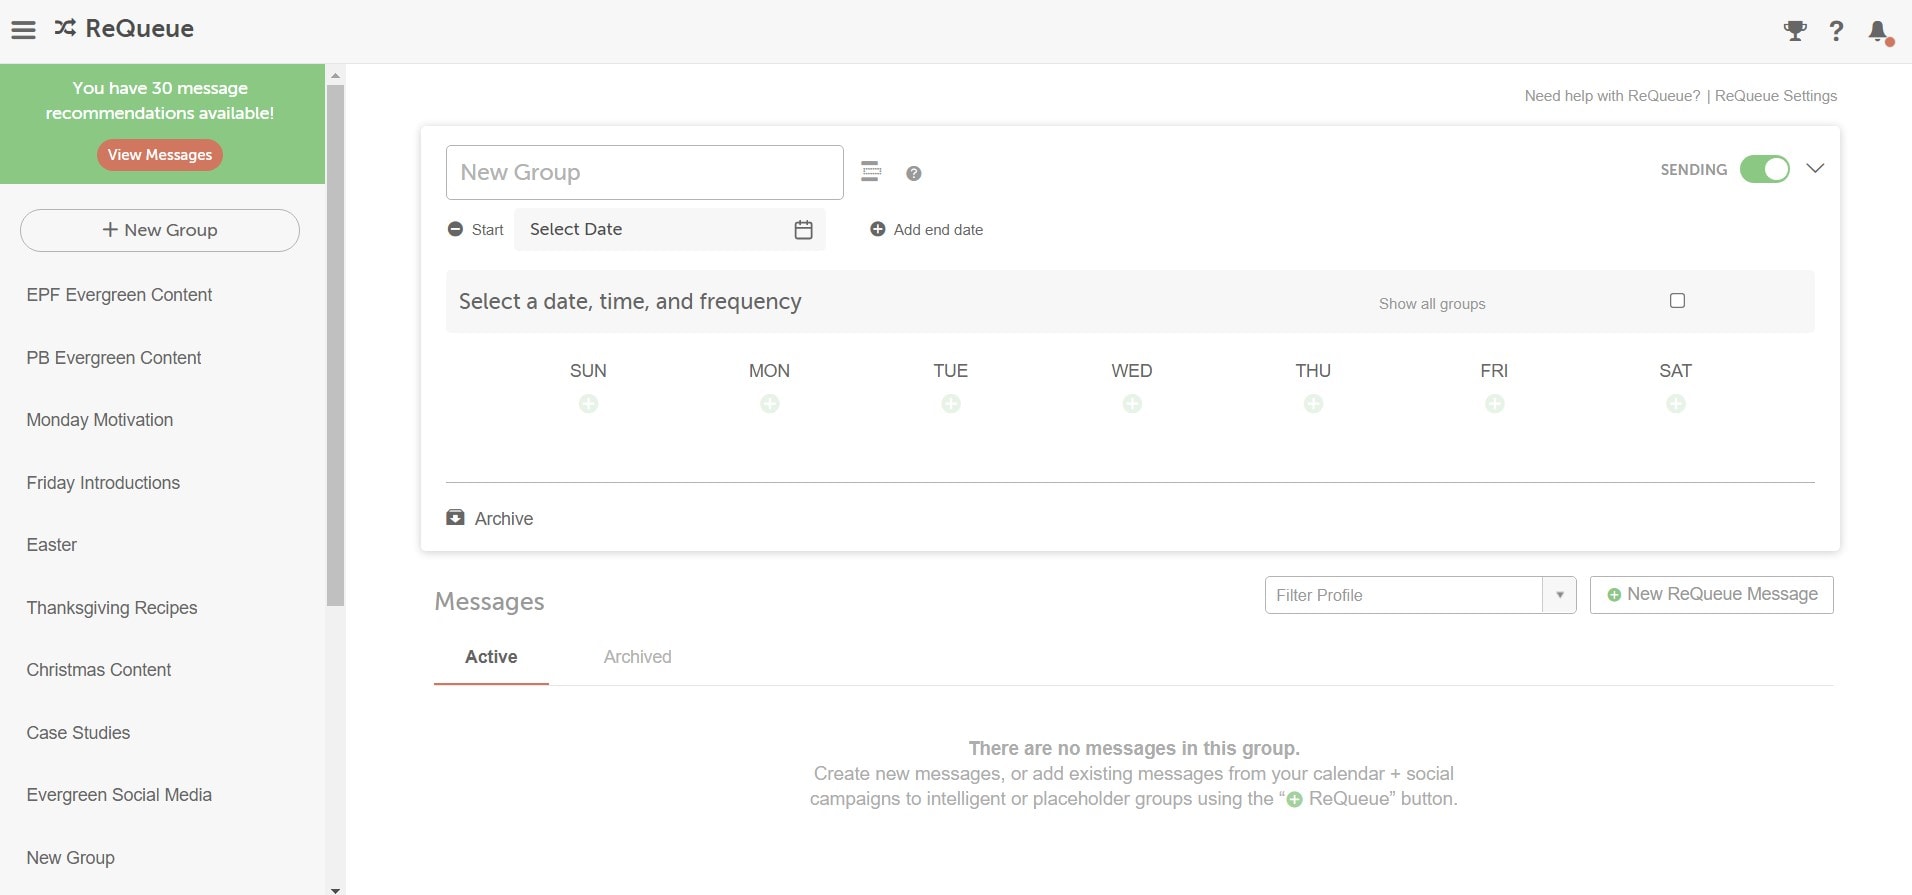Open Case Studies group
The image size is (1912, 895).
pos(78,733)
